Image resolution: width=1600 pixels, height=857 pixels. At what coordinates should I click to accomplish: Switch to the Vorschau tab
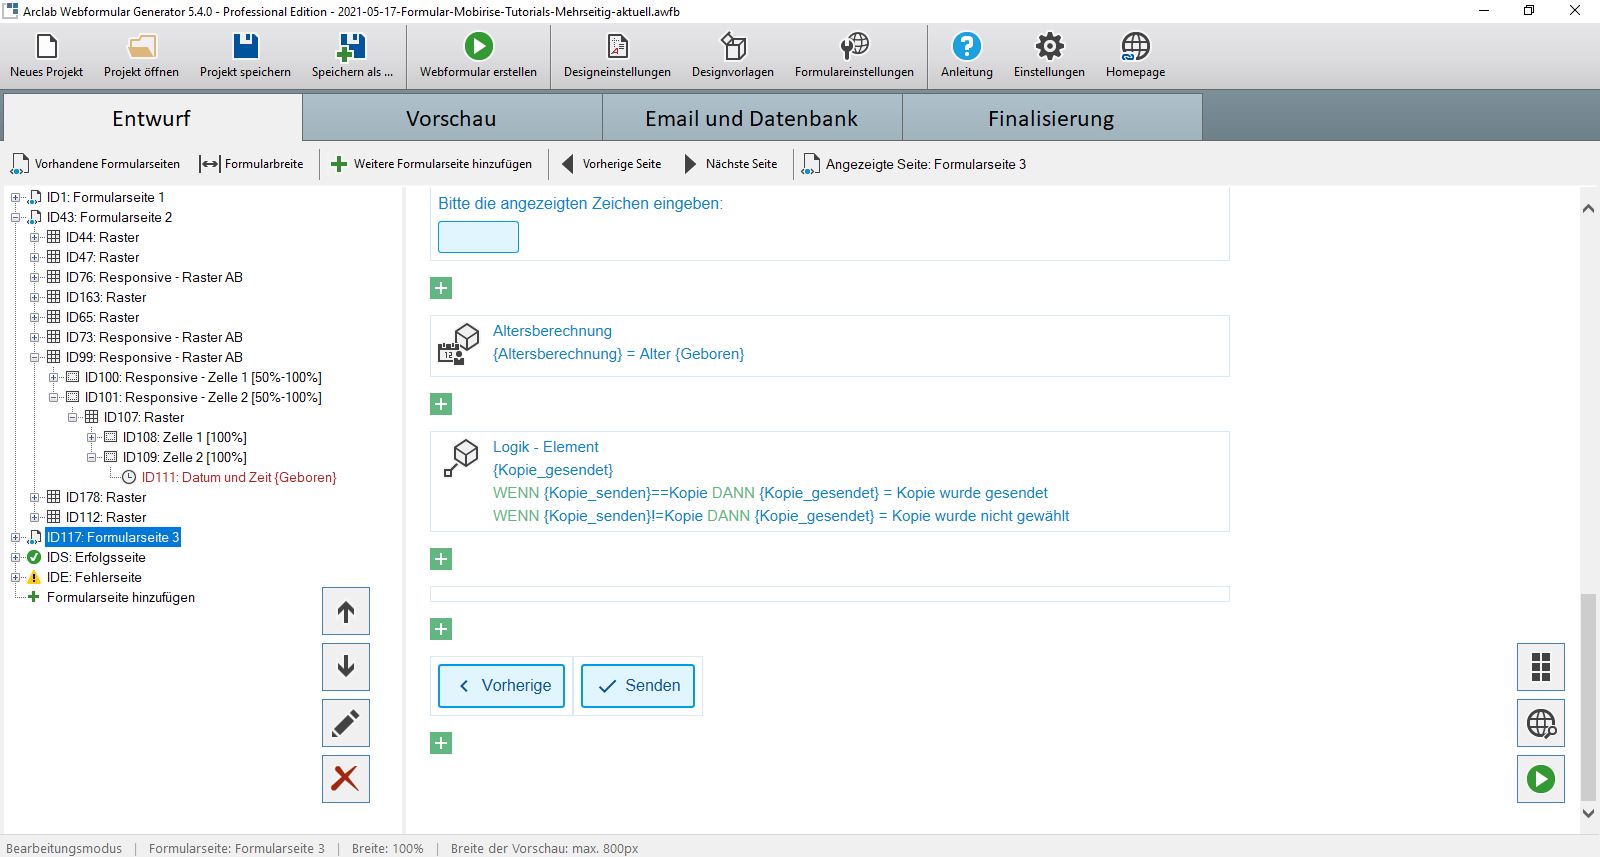451,118
